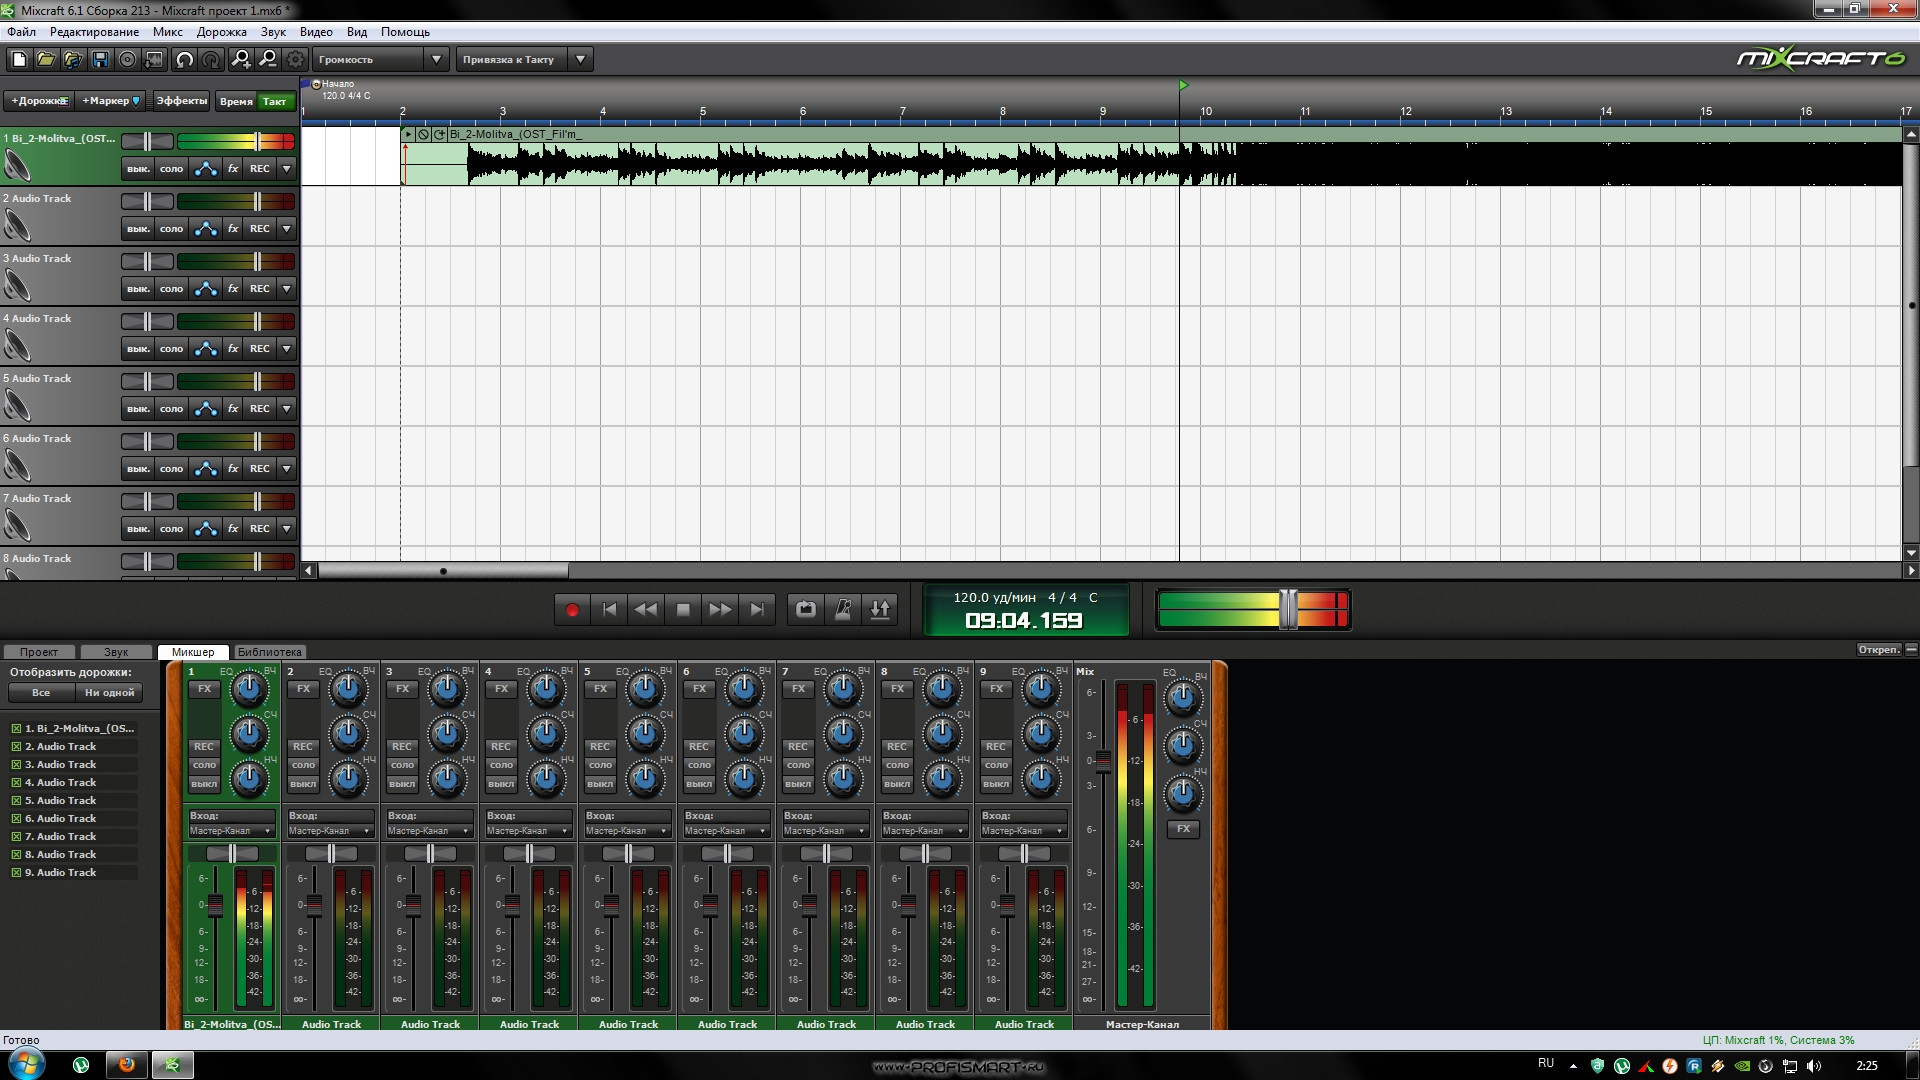The width and height of the screenshot is (1920, 1080).
Task: Click the green play-position marker on the ruler
Action: click(x=1183, y=86)
